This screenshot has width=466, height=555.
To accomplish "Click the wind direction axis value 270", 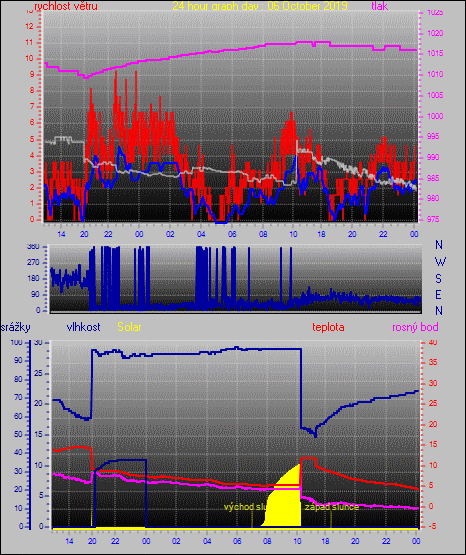I will (x=33, y=263).
